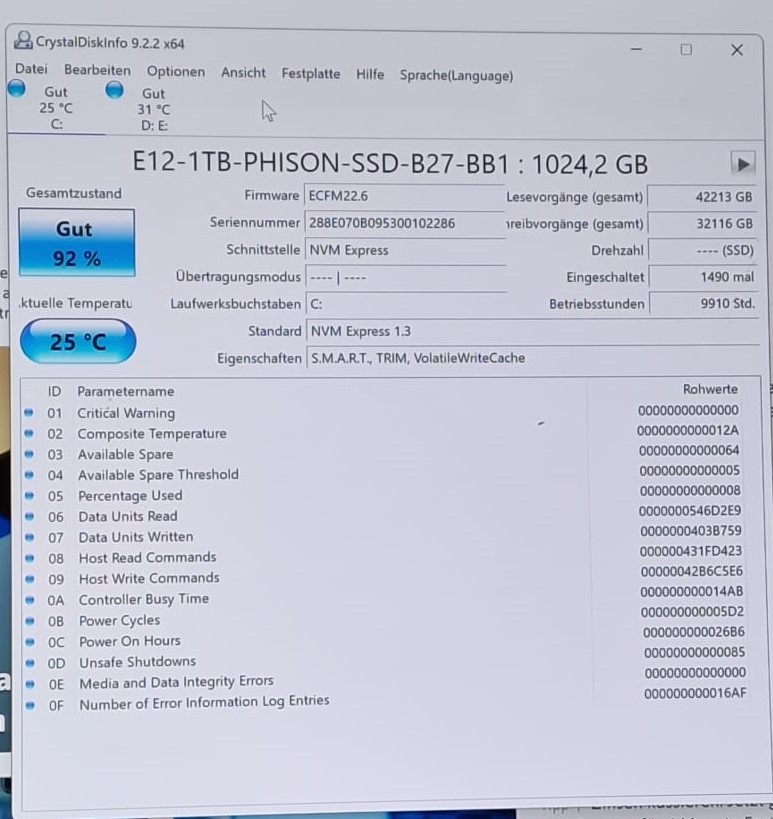The image size is (773, 819).
Task: Minimize the CrystalDiskInfo window
Action: tap(636, 49)
